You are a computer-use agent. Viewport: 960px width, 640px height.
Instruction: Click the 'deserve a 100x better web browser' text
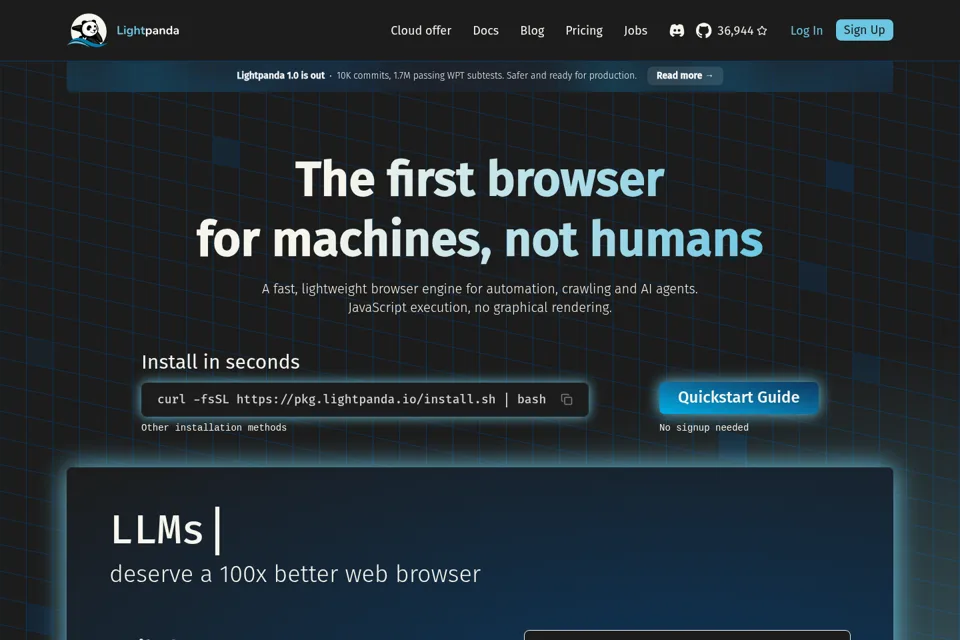click(295, 574)
